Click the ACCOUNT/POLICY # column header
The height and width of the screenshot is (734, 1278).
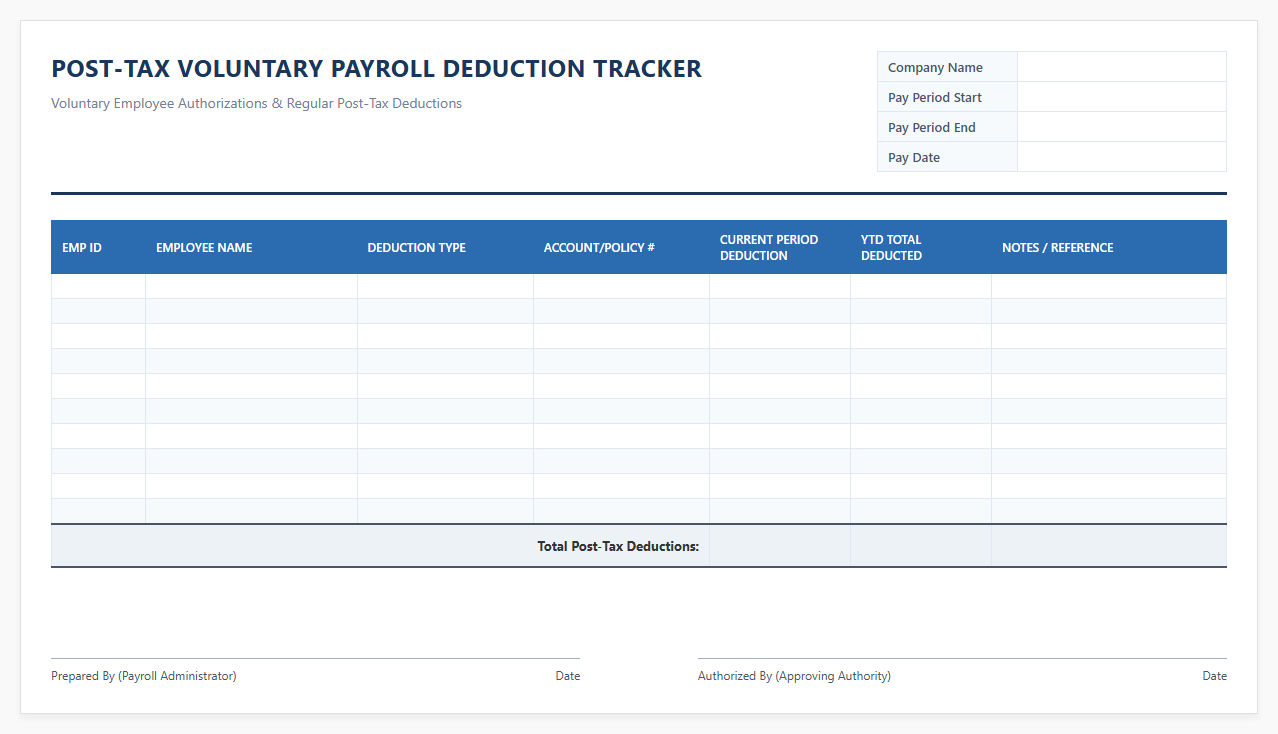coord(622,247)
